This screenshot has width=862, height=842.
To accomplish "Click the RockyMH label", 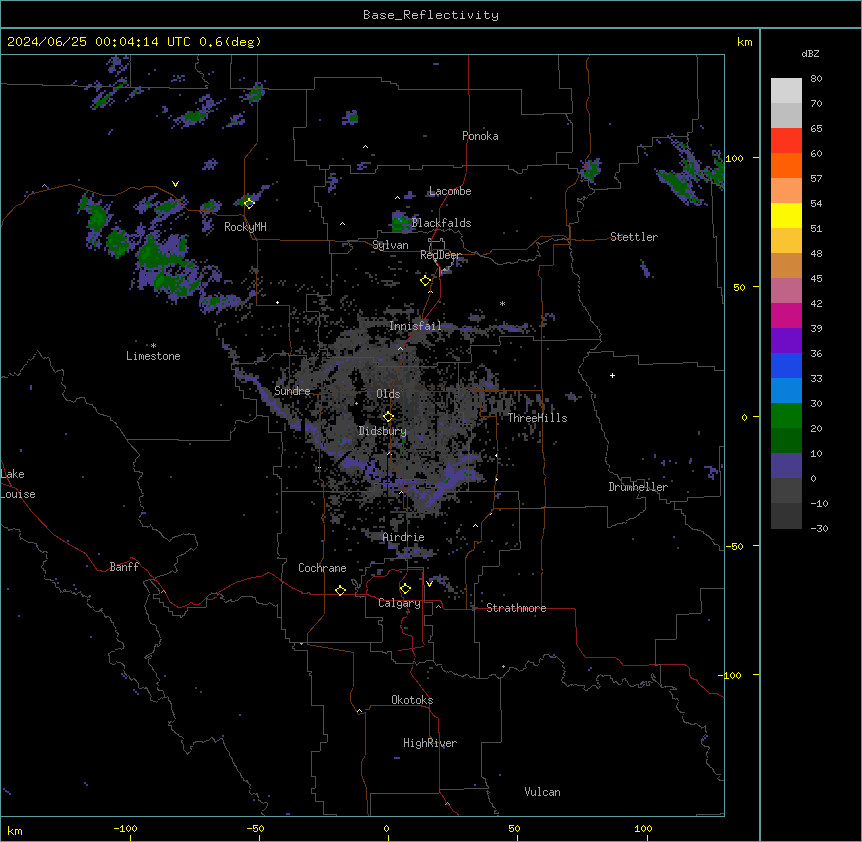I will (245, 227).
